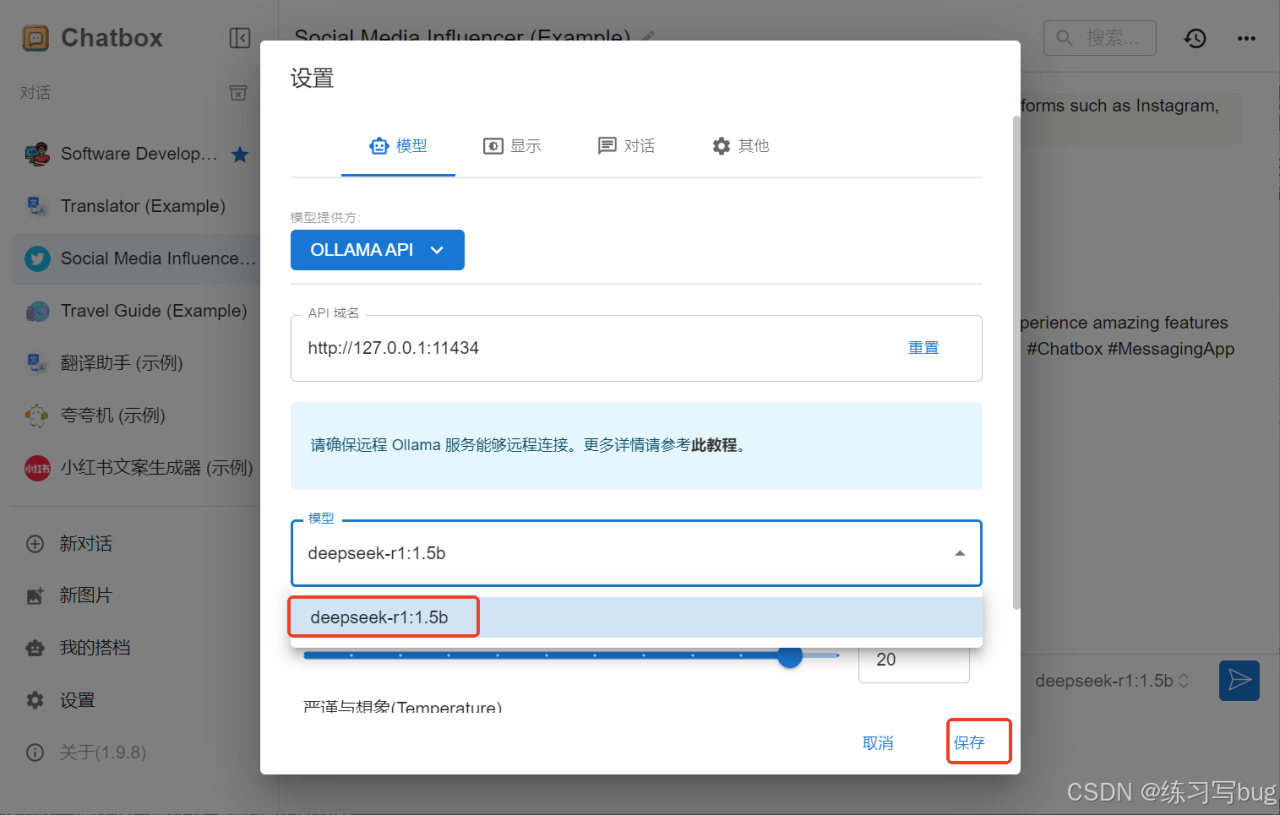Image resolution: width=1280 pixels, height=815 pixels.
Task: Click the blue send message arrow button
Action: point(1239,680)
